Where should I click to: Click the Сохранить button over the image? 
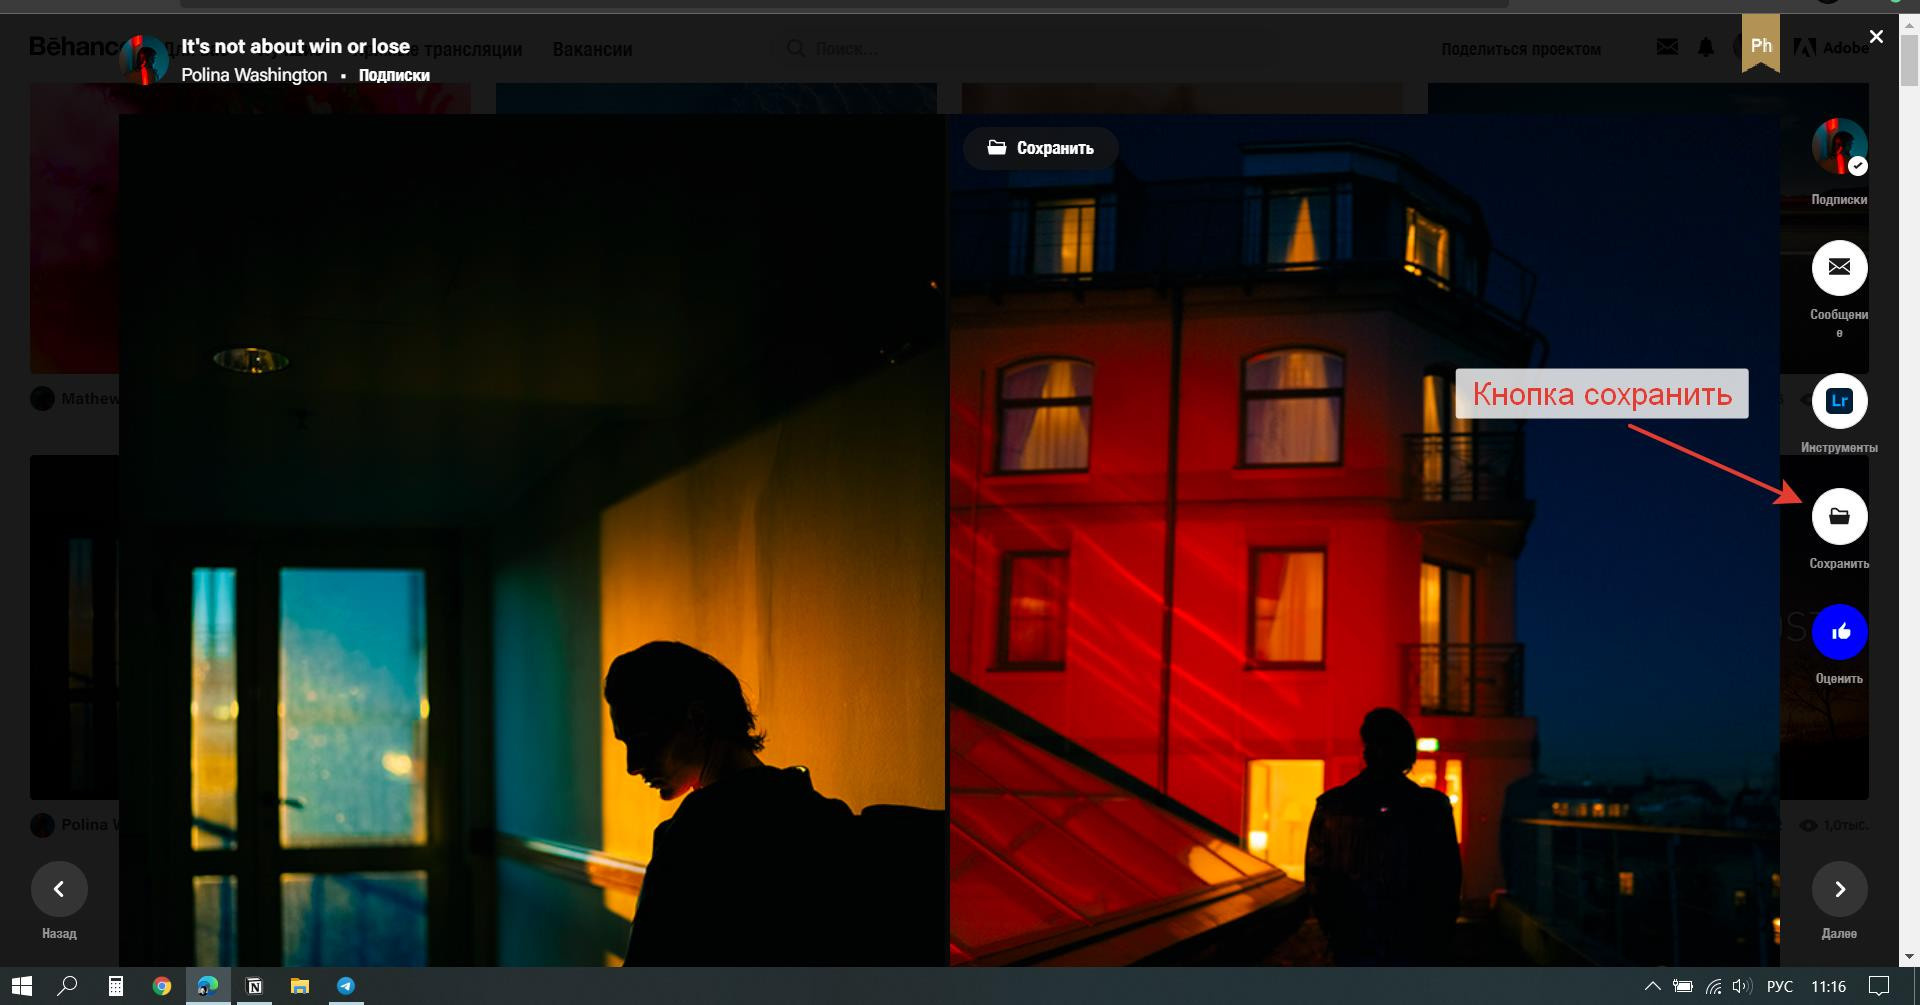[x=1040, y=148]
